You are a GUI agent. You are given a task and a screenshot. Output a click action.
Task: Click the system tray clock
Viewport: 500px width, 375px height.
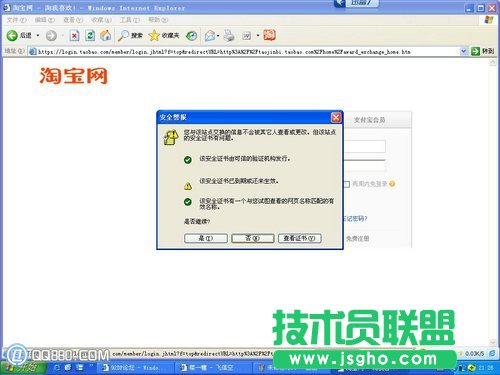click(486, 368)
